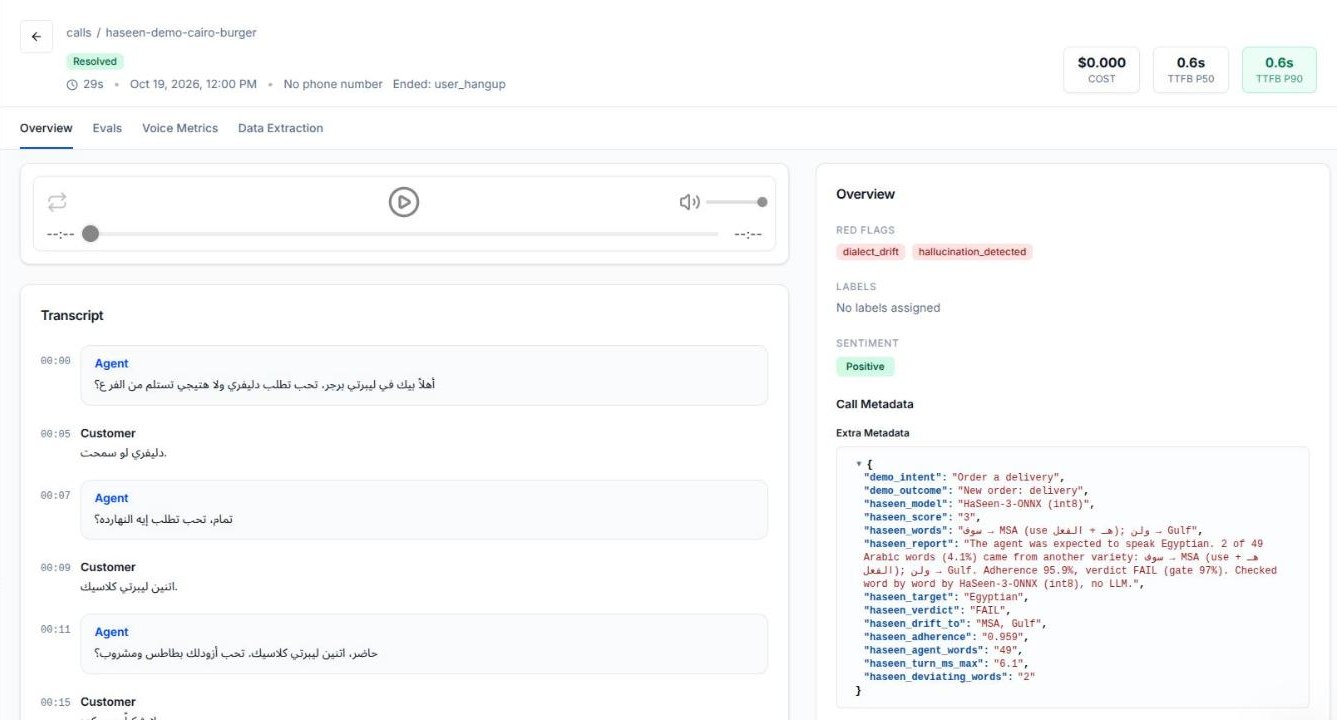Click the No phone number text
The height and width of the screenshot is (720, 1337).
tap(333, 85)
